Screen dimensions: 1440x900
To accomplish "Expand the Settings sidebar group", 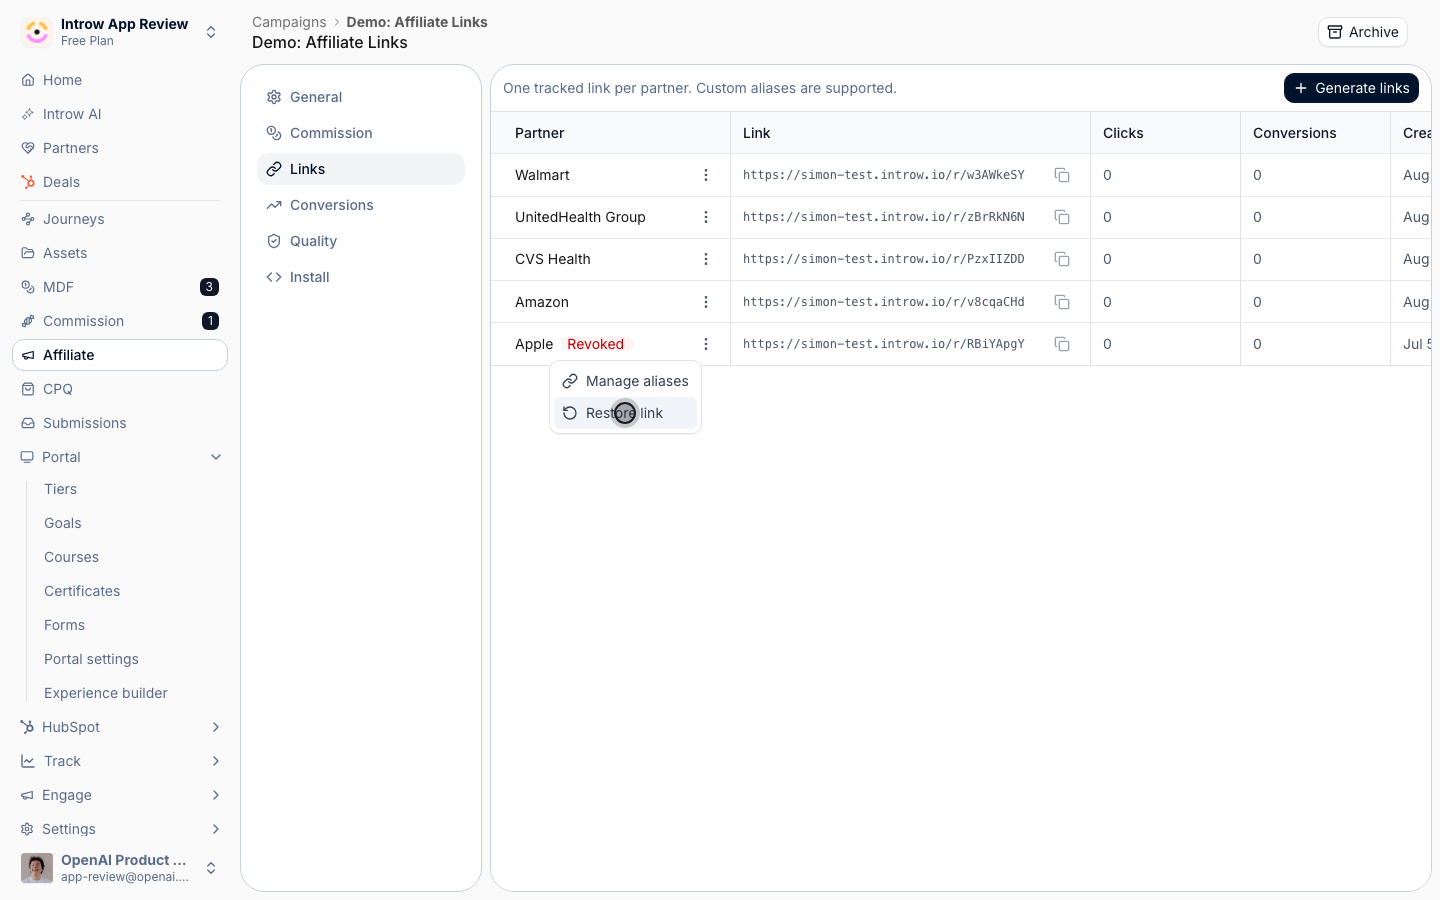I will [216, 829].
